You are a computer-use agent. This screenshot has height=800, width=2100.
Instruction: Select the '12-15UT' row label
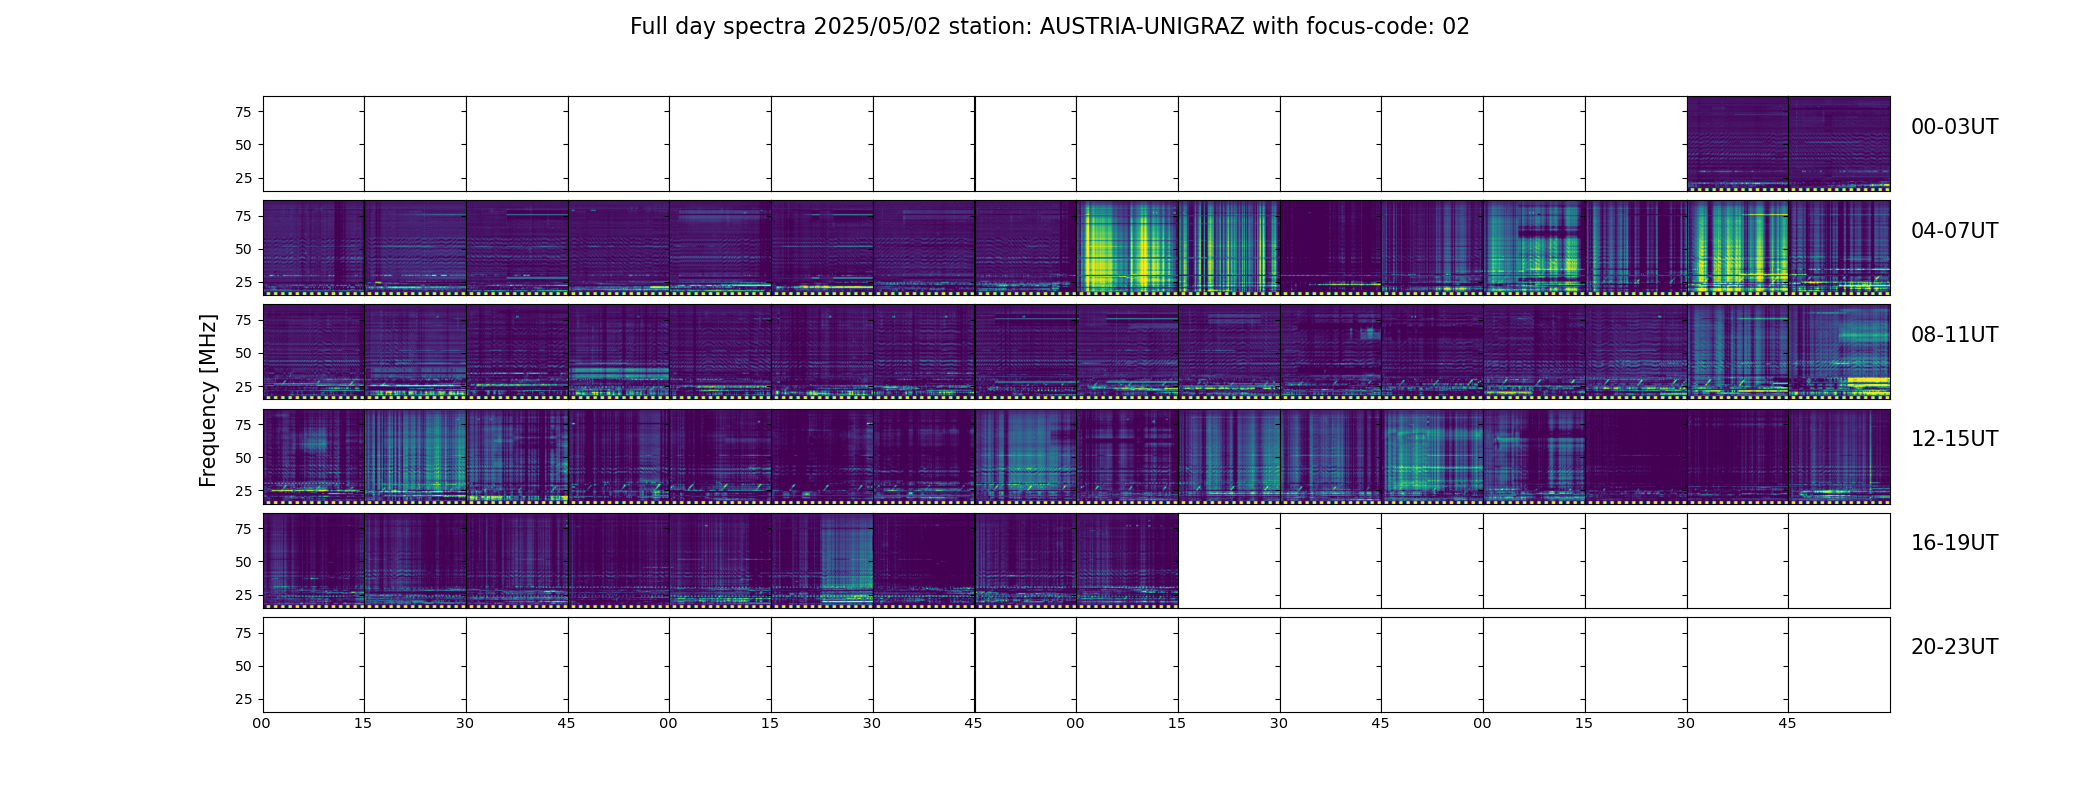[1954, 439]
